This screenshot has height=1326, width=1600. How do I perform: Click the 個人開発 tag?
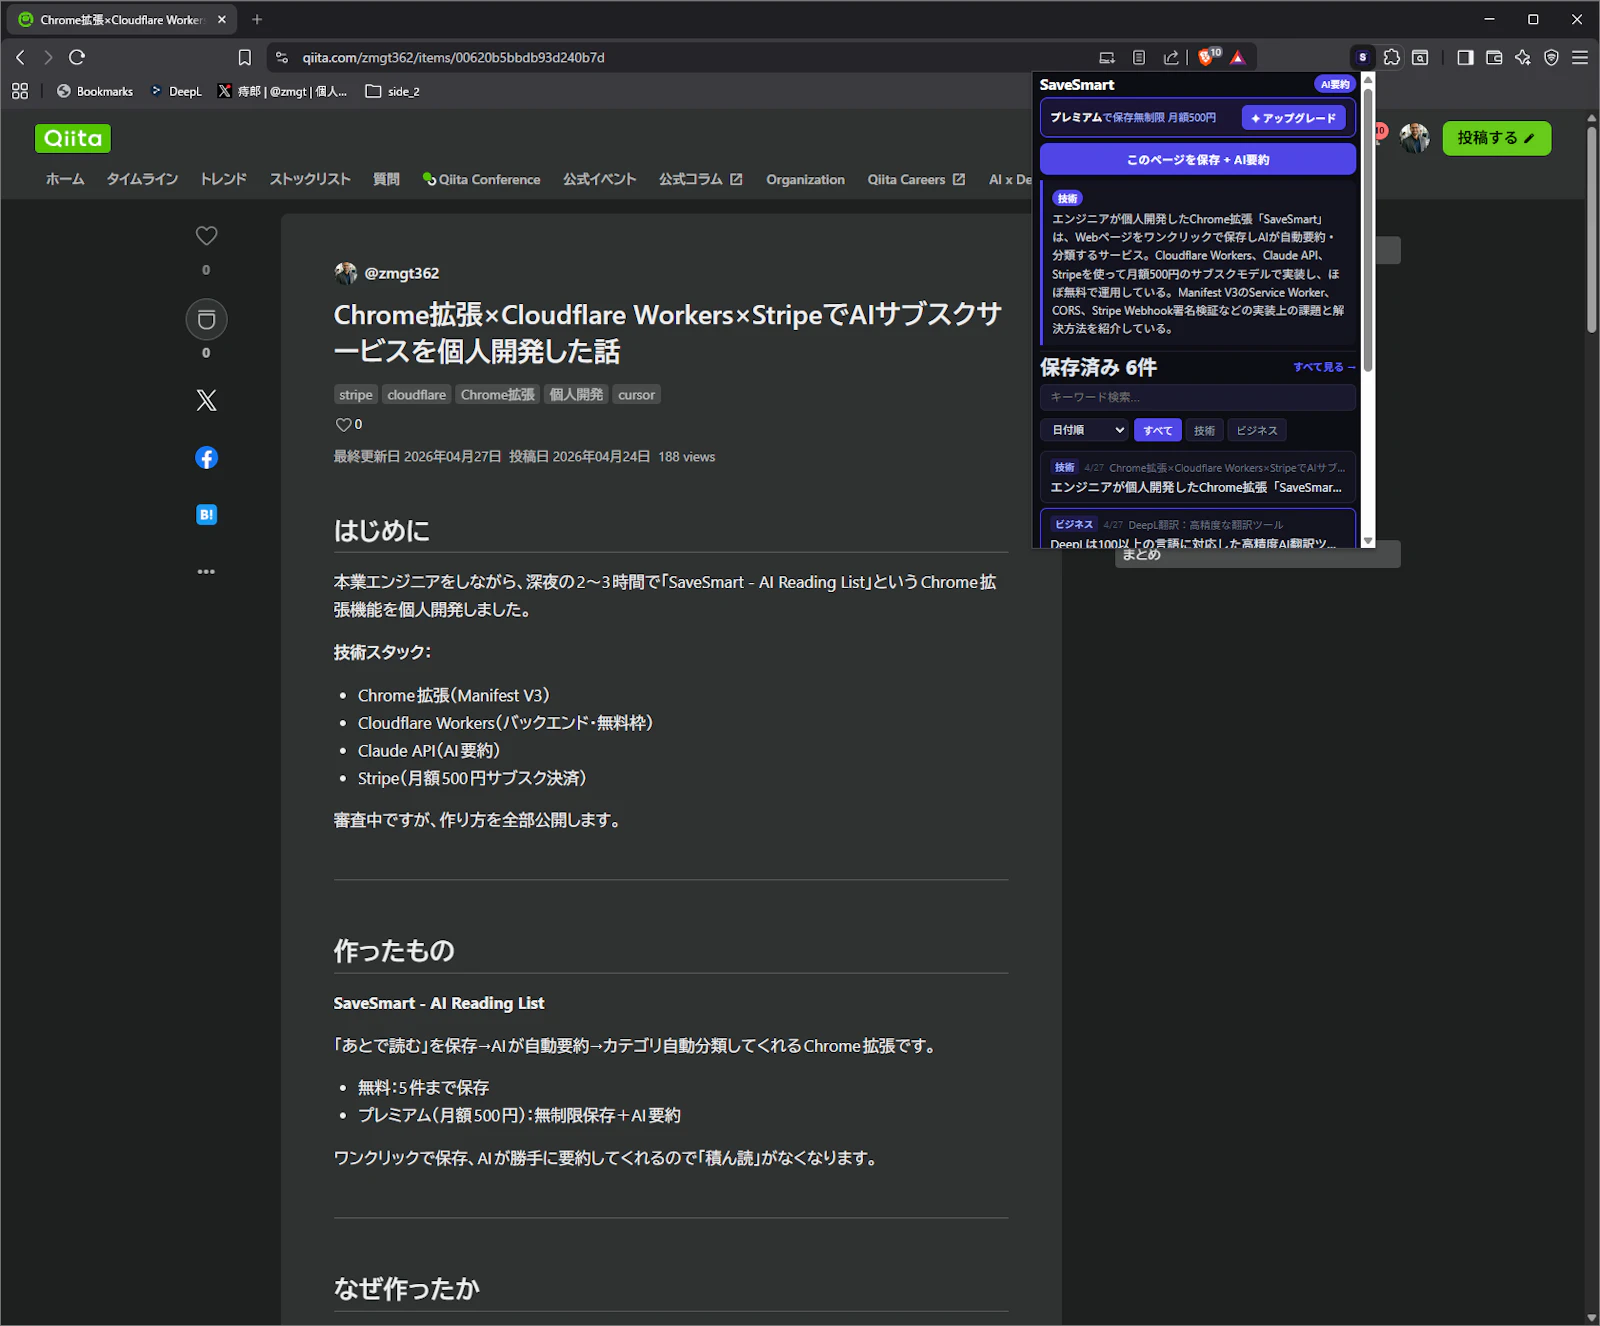pyautogui.click(x=576, y=395)
